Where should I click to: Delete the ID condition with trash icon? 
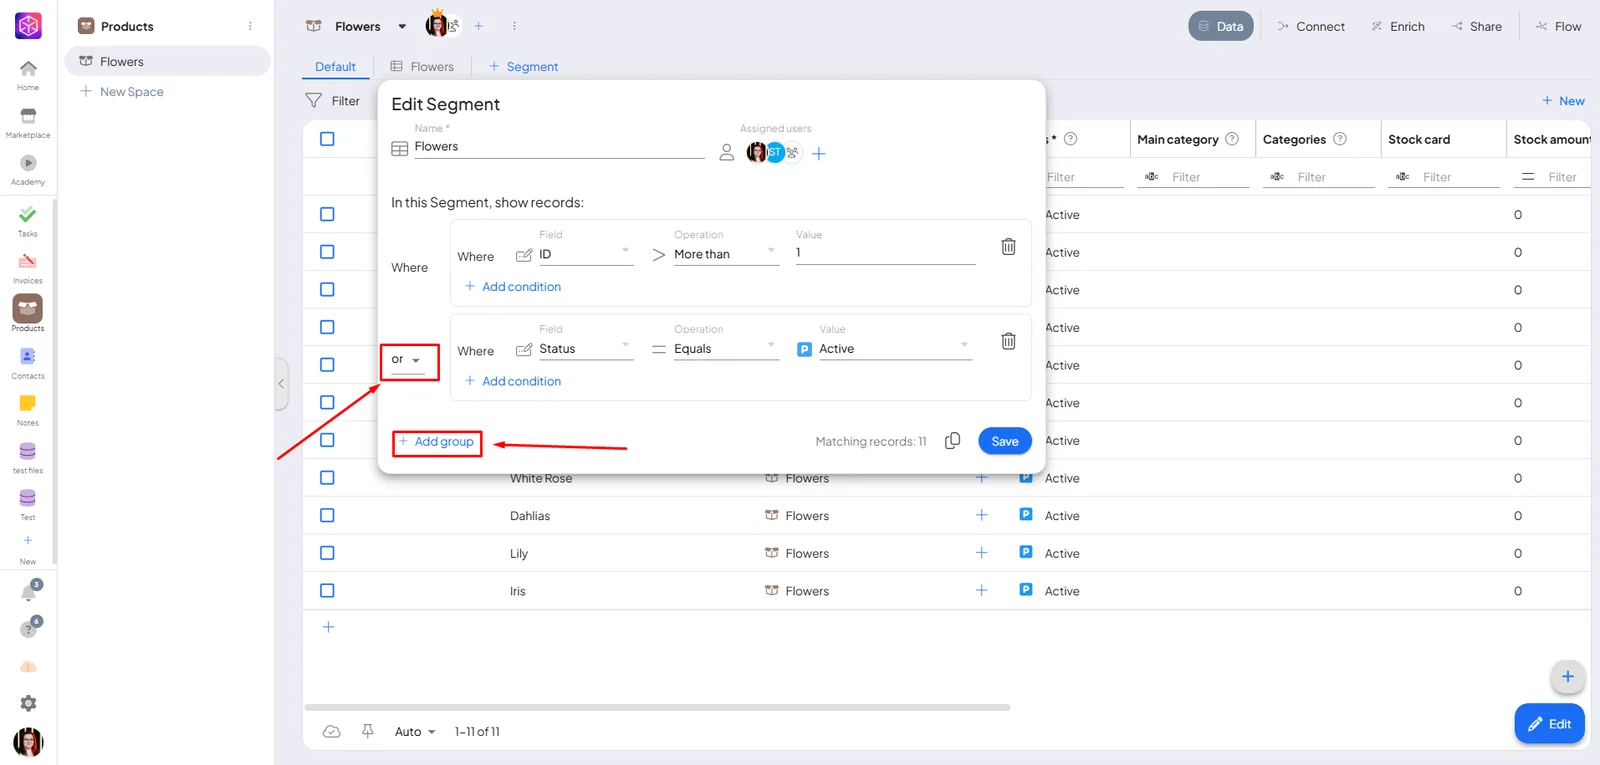[x=1008, y=246]
